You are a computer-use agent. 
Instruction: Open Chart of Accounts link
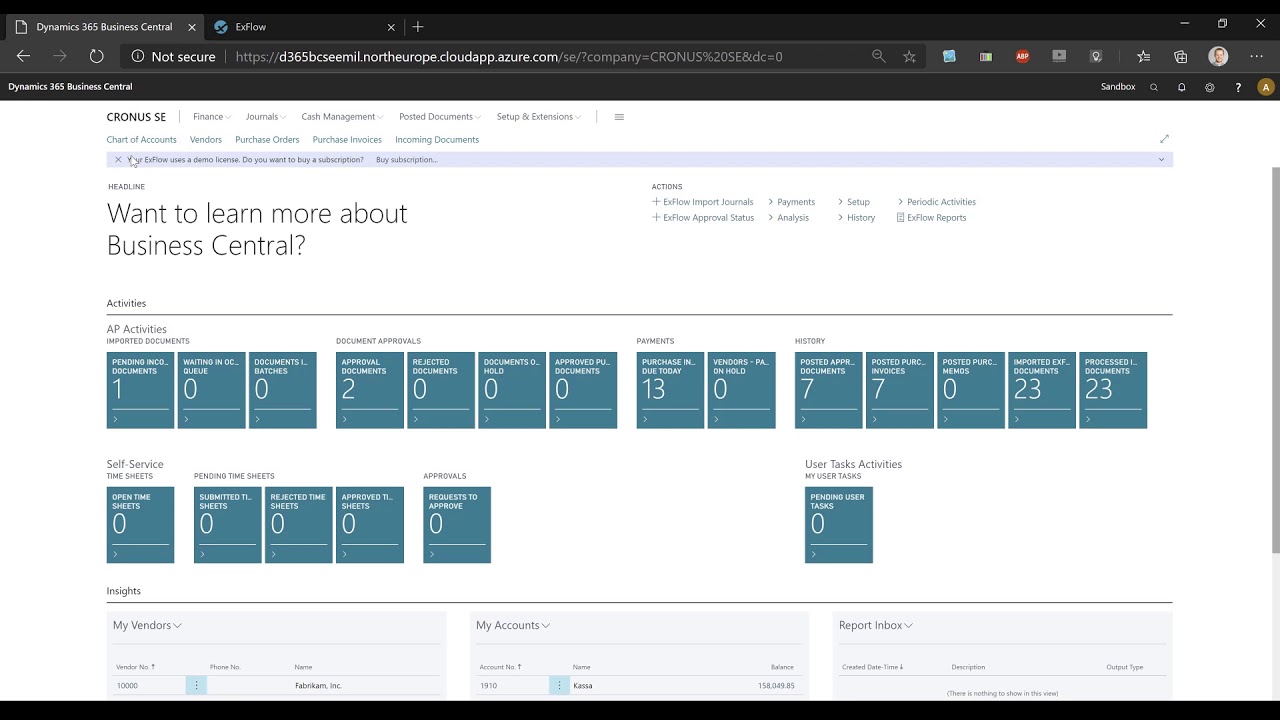pyautogui.click(x=141, y=140)
